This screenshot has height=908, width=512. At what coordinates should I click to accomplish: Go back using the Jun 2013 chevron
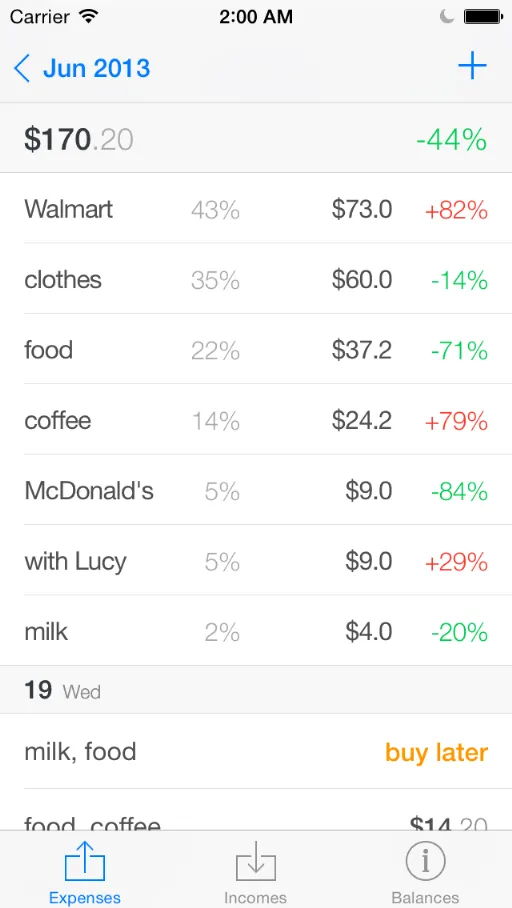pos(21,68)
